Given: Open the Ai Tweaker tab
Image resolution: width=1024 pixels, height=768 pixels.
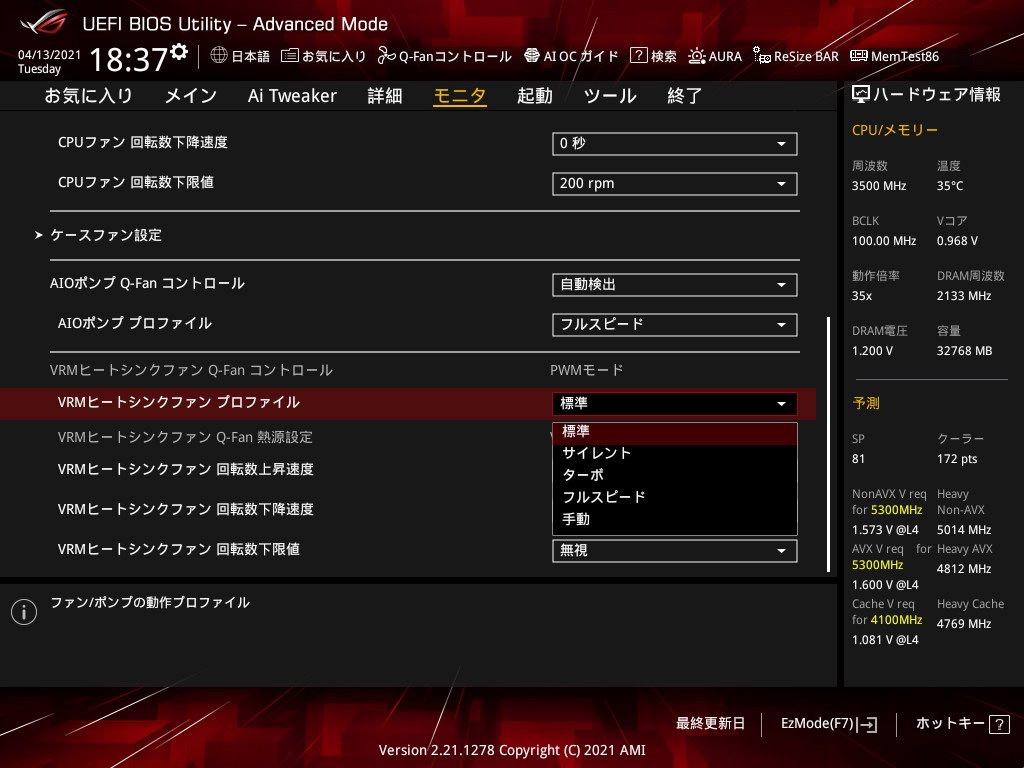Looking at the screenshot, I should (292, 96).
